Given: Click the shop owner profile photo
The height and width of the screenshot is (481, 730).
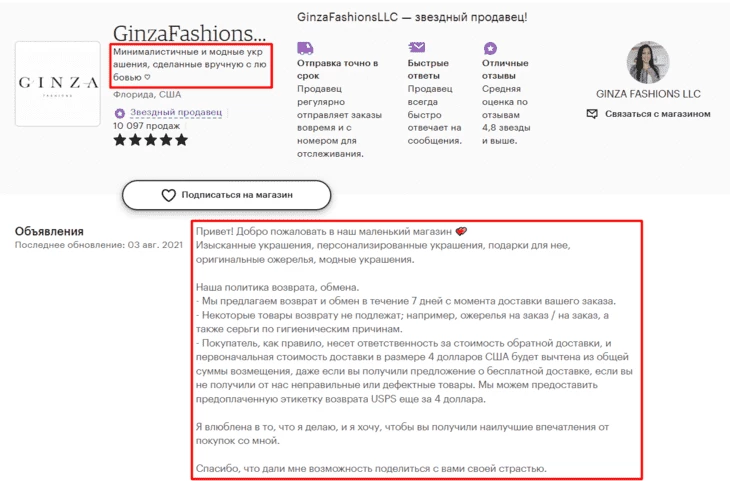Looking at the screenshot, I should pyautogui.click(x=648, y=62).
